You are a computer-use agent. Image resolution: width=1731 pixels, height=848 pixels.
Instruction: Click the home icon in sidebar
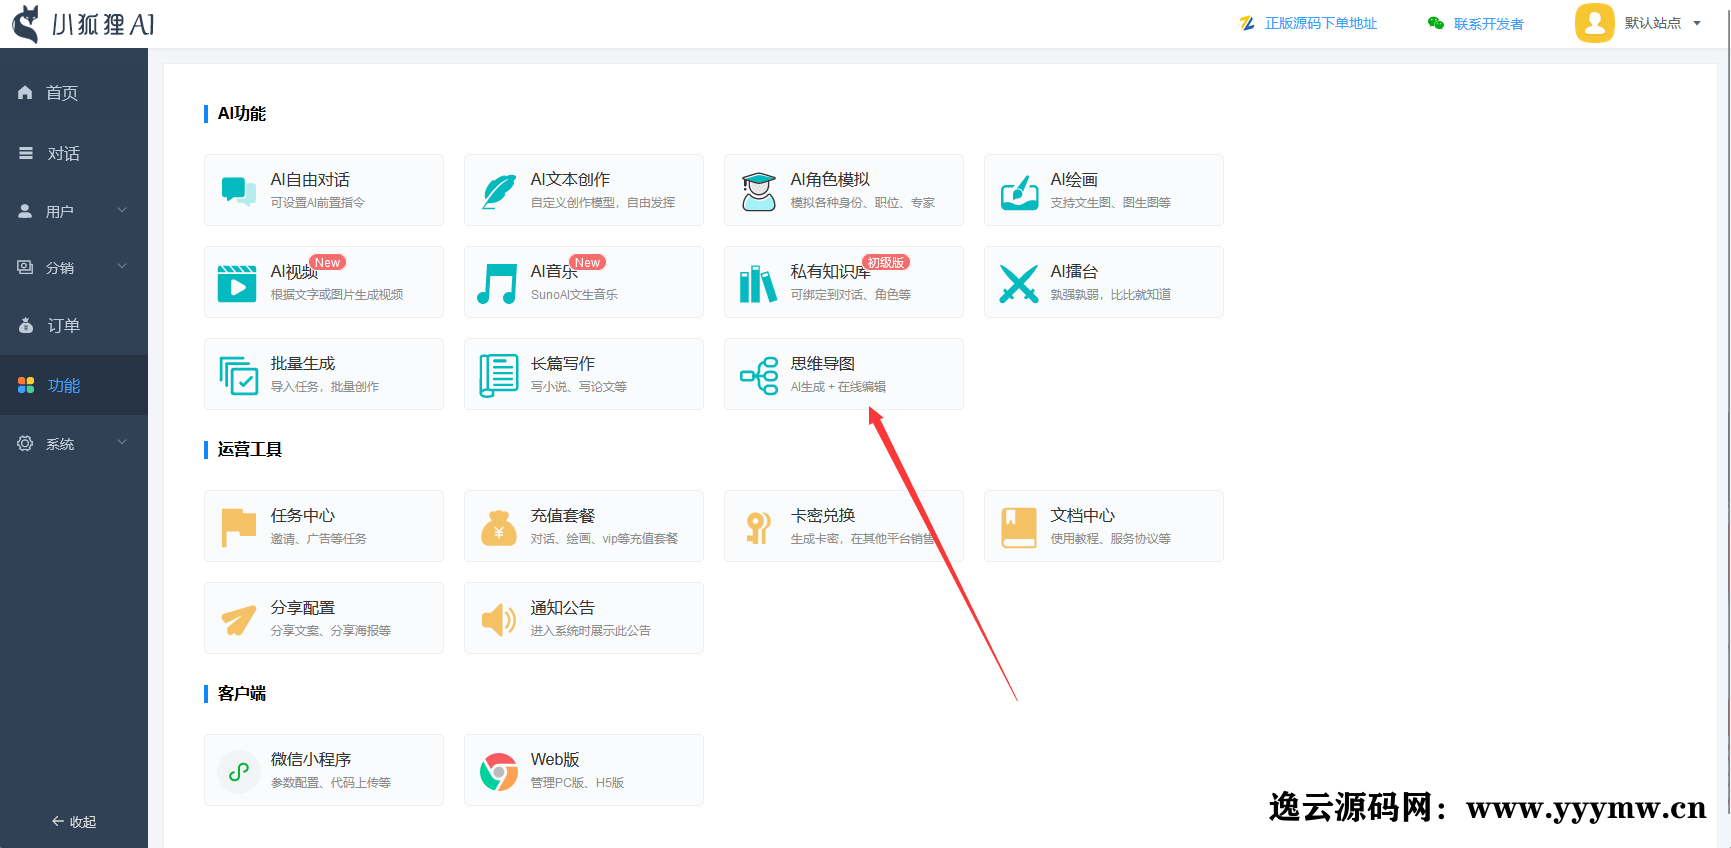(x=25, y=92)
